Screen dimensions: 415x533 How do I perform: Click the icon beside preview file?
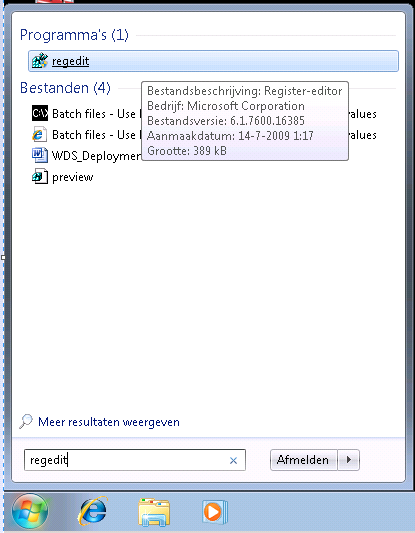point(40,176)
